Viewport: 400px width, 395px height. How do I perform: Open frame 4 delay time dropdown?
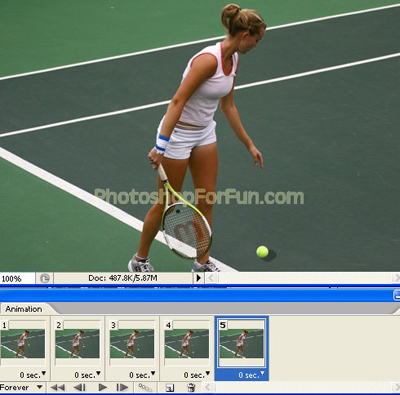point(197,375)
